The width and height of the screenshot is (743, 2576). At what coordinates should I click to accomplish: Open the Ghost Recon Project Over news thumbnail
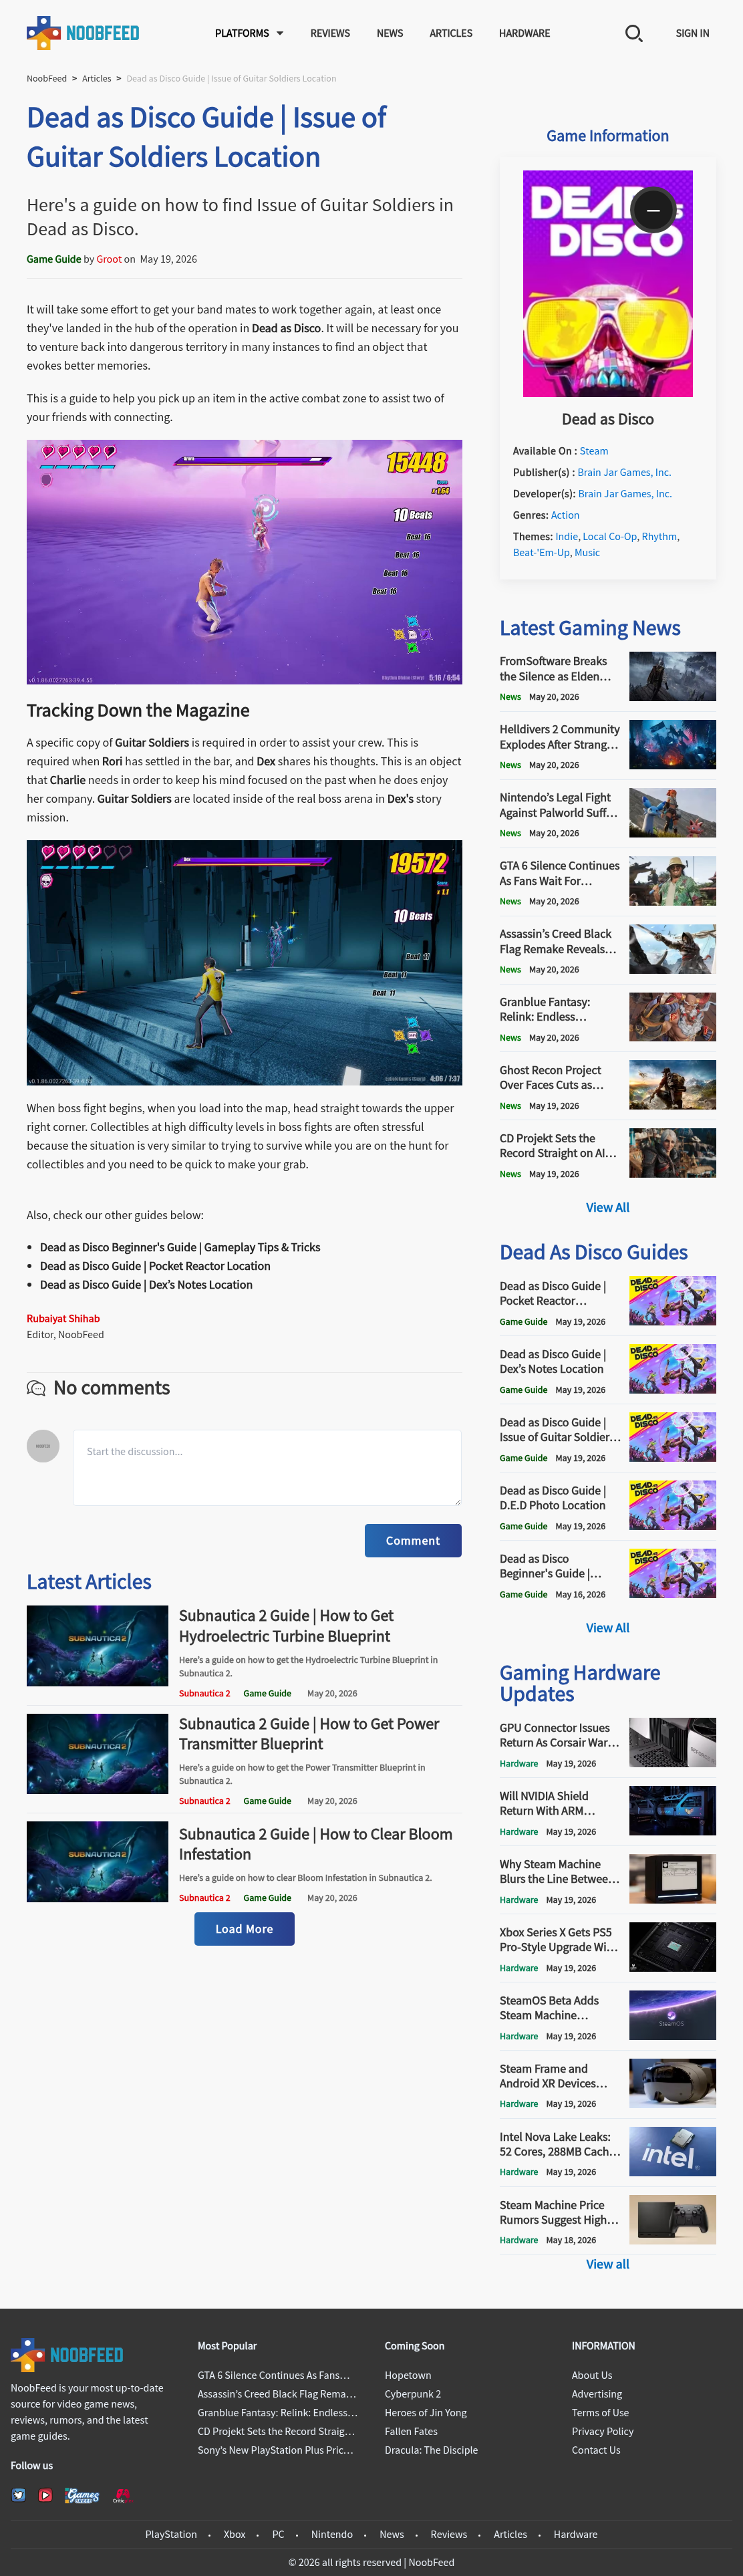(672, 1085)
